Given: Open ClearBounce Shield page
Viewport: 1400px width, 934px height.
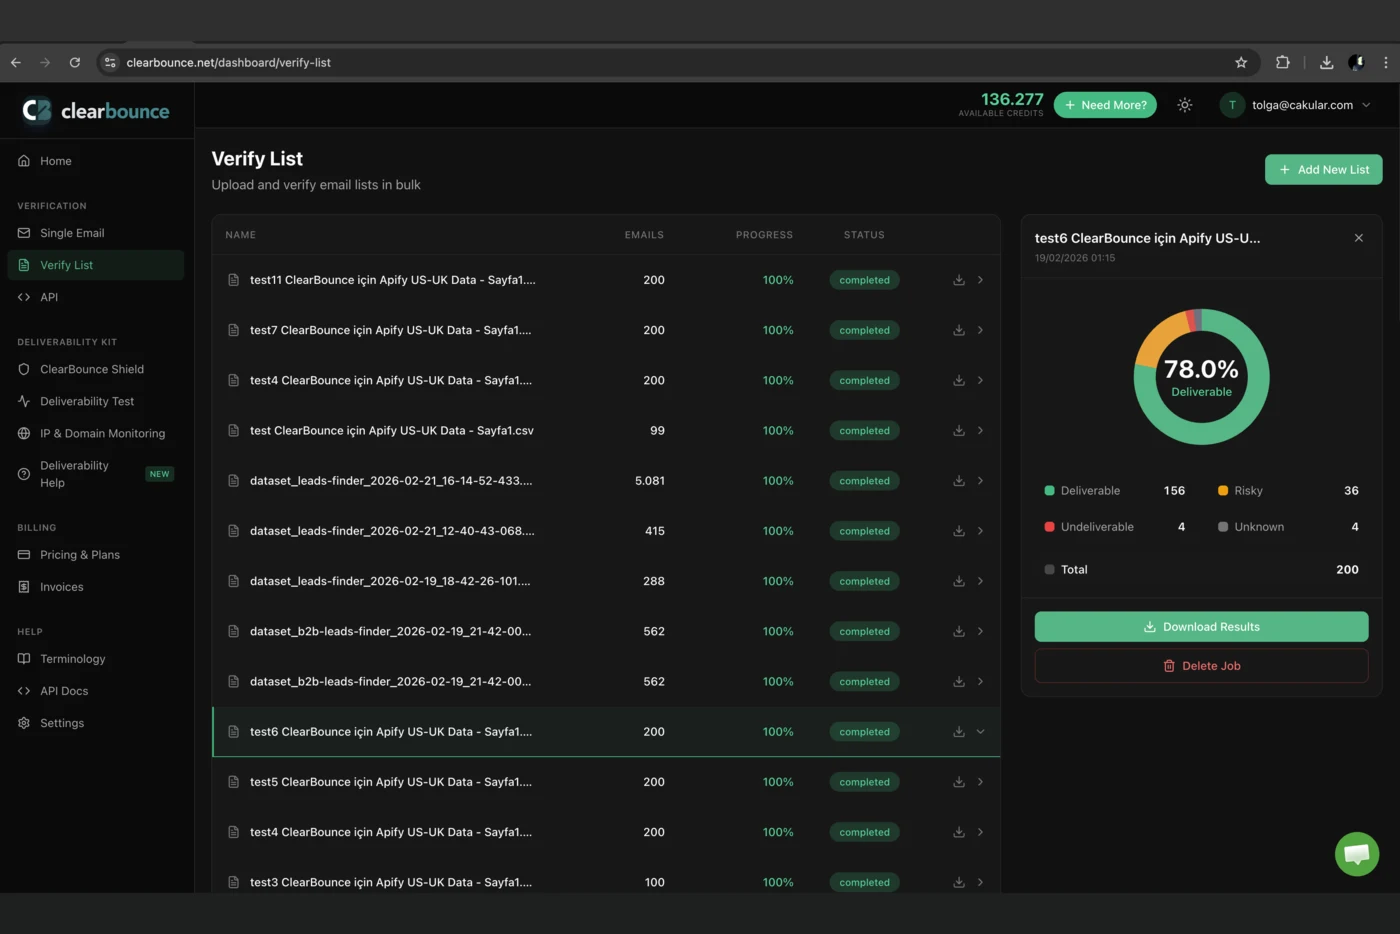Looking at the screenshot, I should point(96,369).
